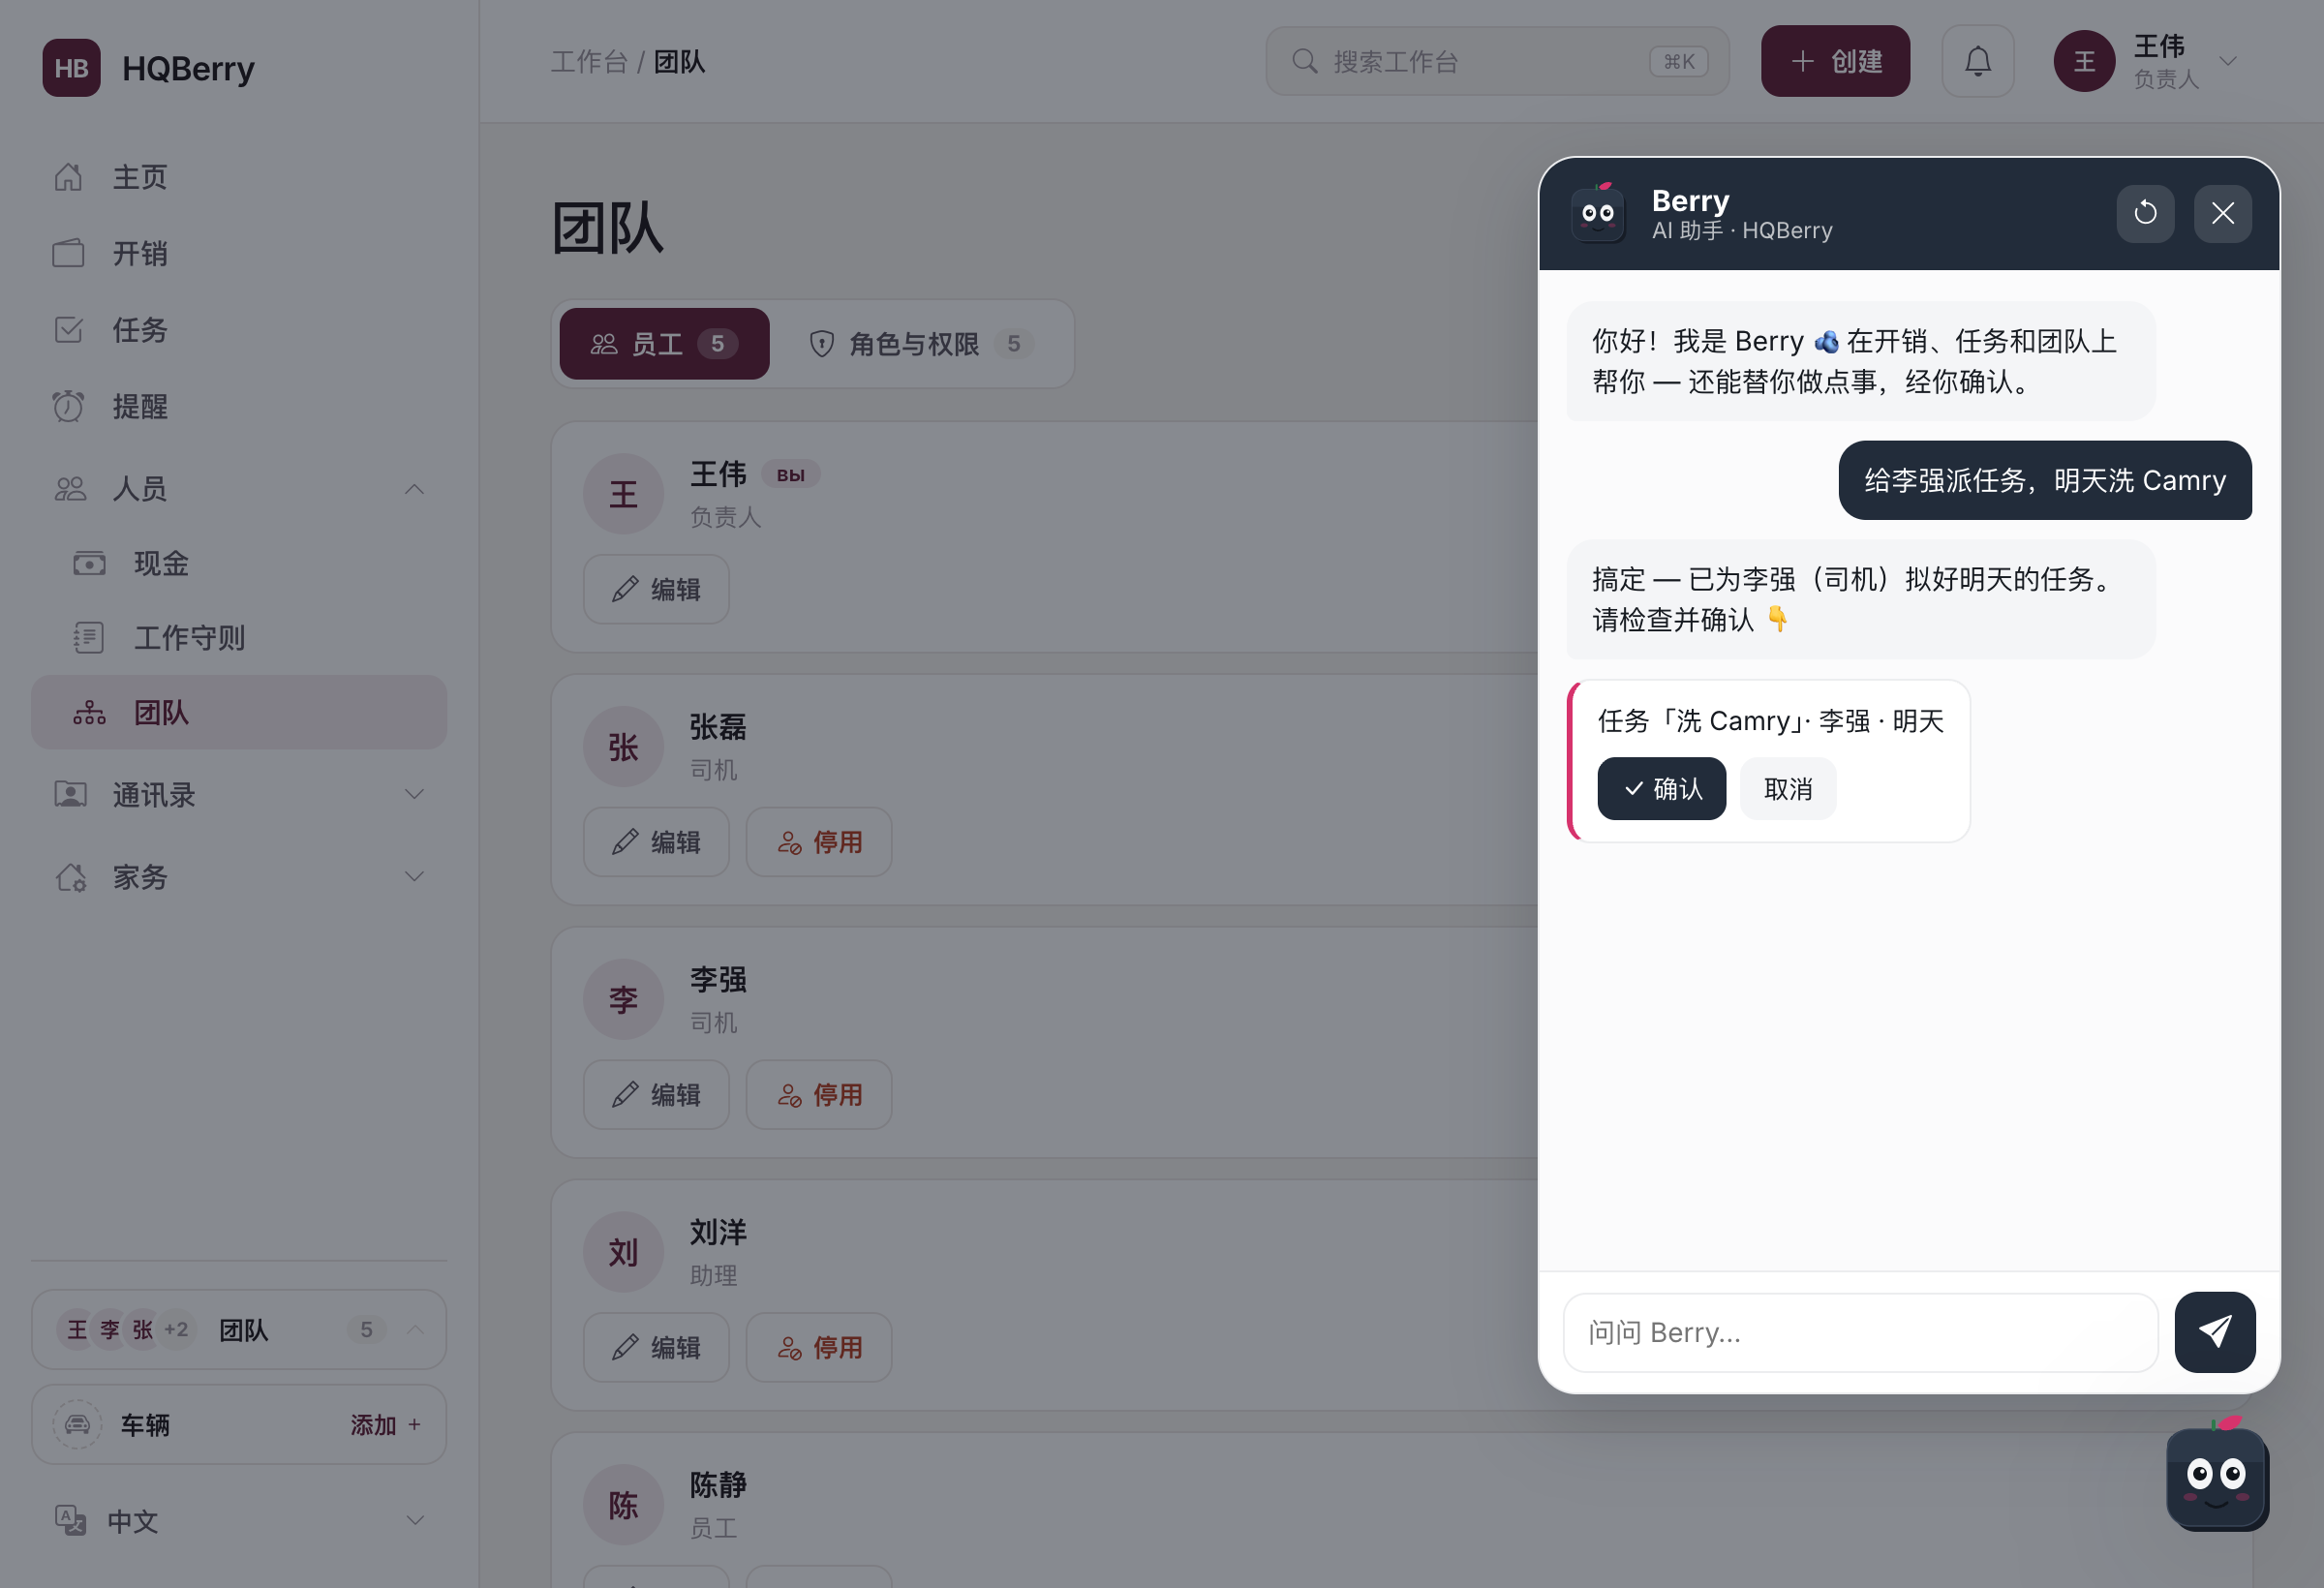
Task: Click the 开销 wallet icon
Action: (68, 253)
